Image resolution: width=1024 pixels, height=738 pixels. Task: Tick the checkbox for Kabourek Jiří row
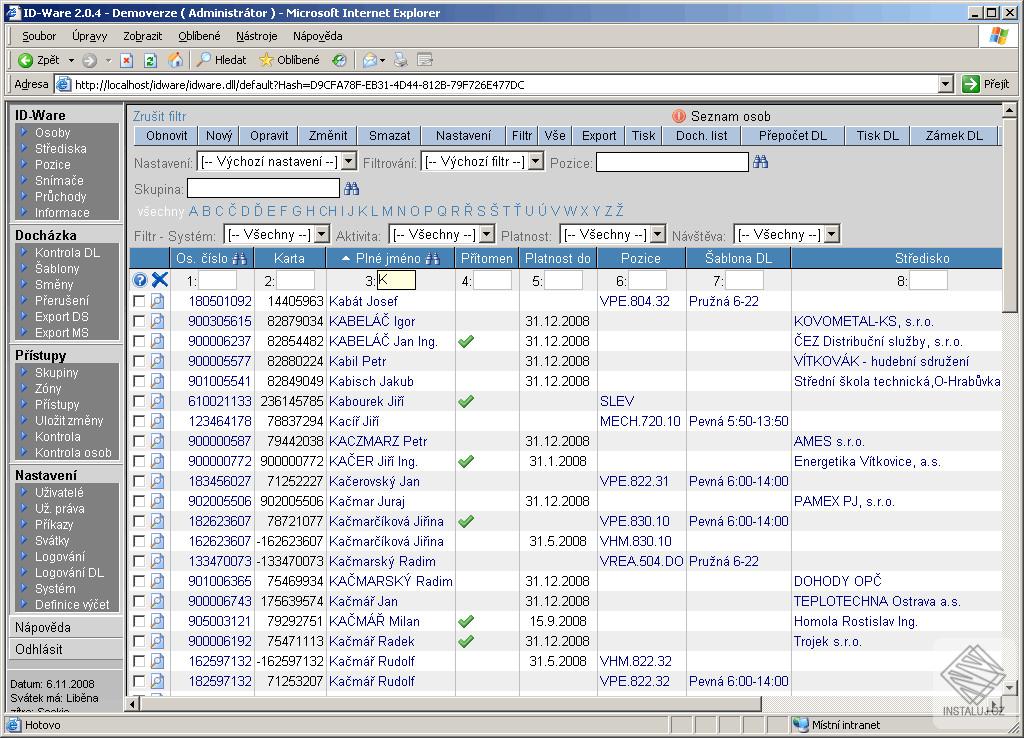[139, 401]
